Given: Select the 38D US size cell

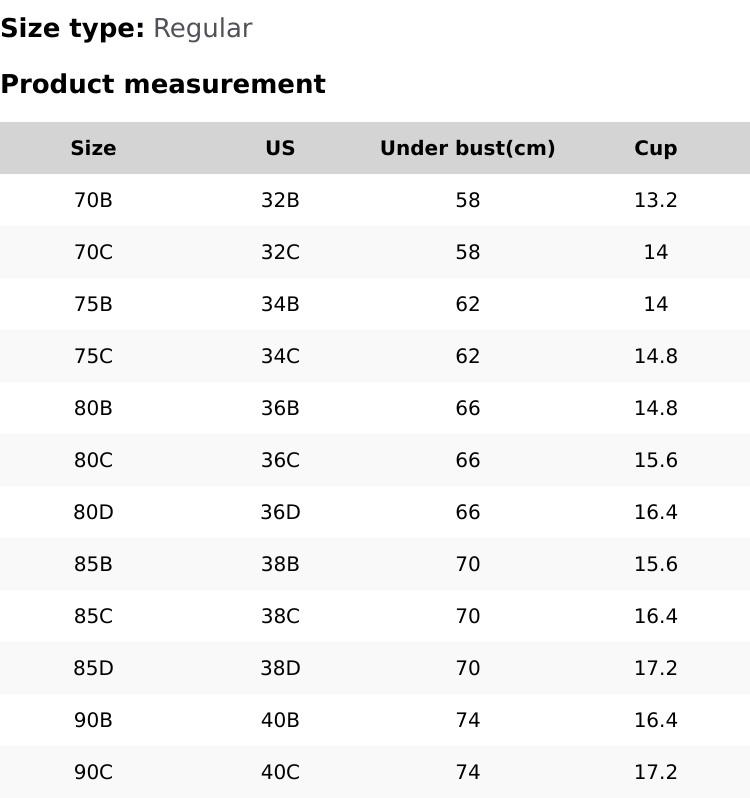Looking at the screenshot, I should (x=280, y=668).
